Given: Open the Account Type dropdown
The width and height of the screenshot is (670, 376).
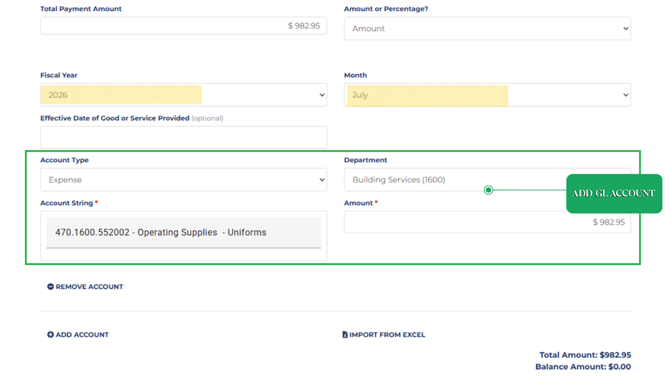Looking at the screenshot, I should [x=184, y=180].
